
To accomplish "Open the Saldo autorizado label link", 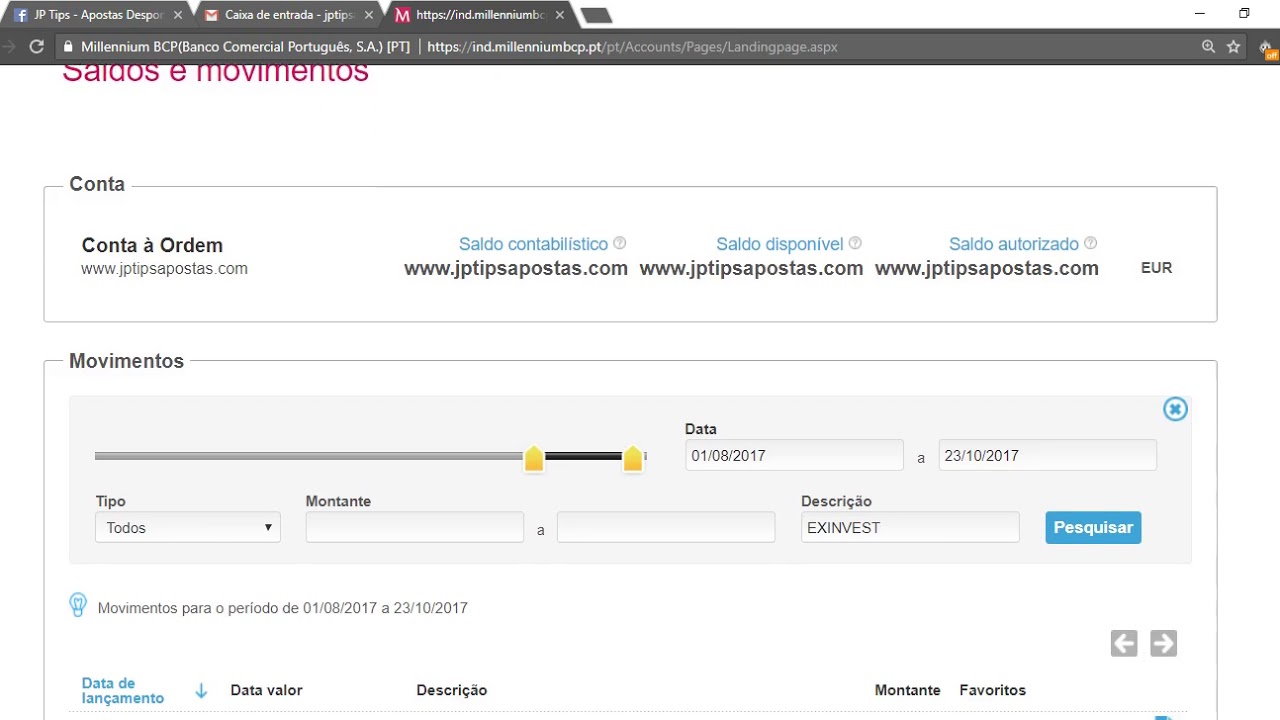I will click(x=1014, y=244).
